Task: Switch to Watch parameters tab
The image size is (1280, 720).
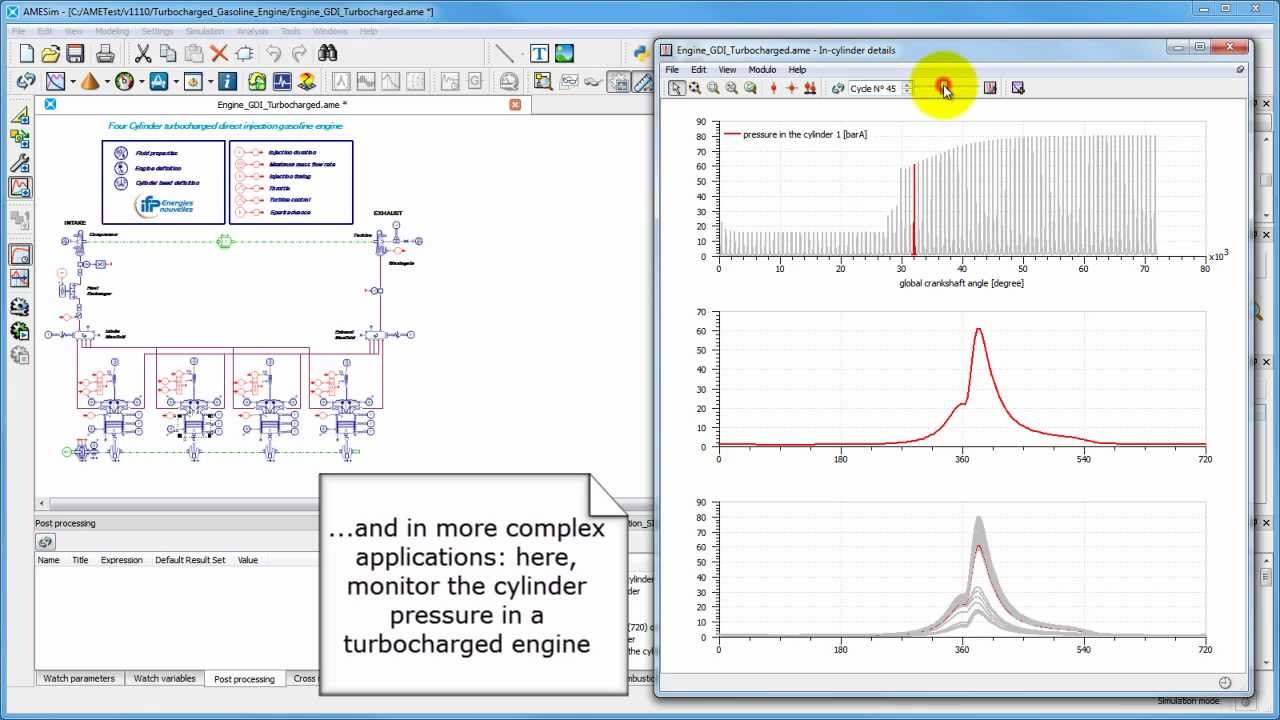Action: point(79,678)
